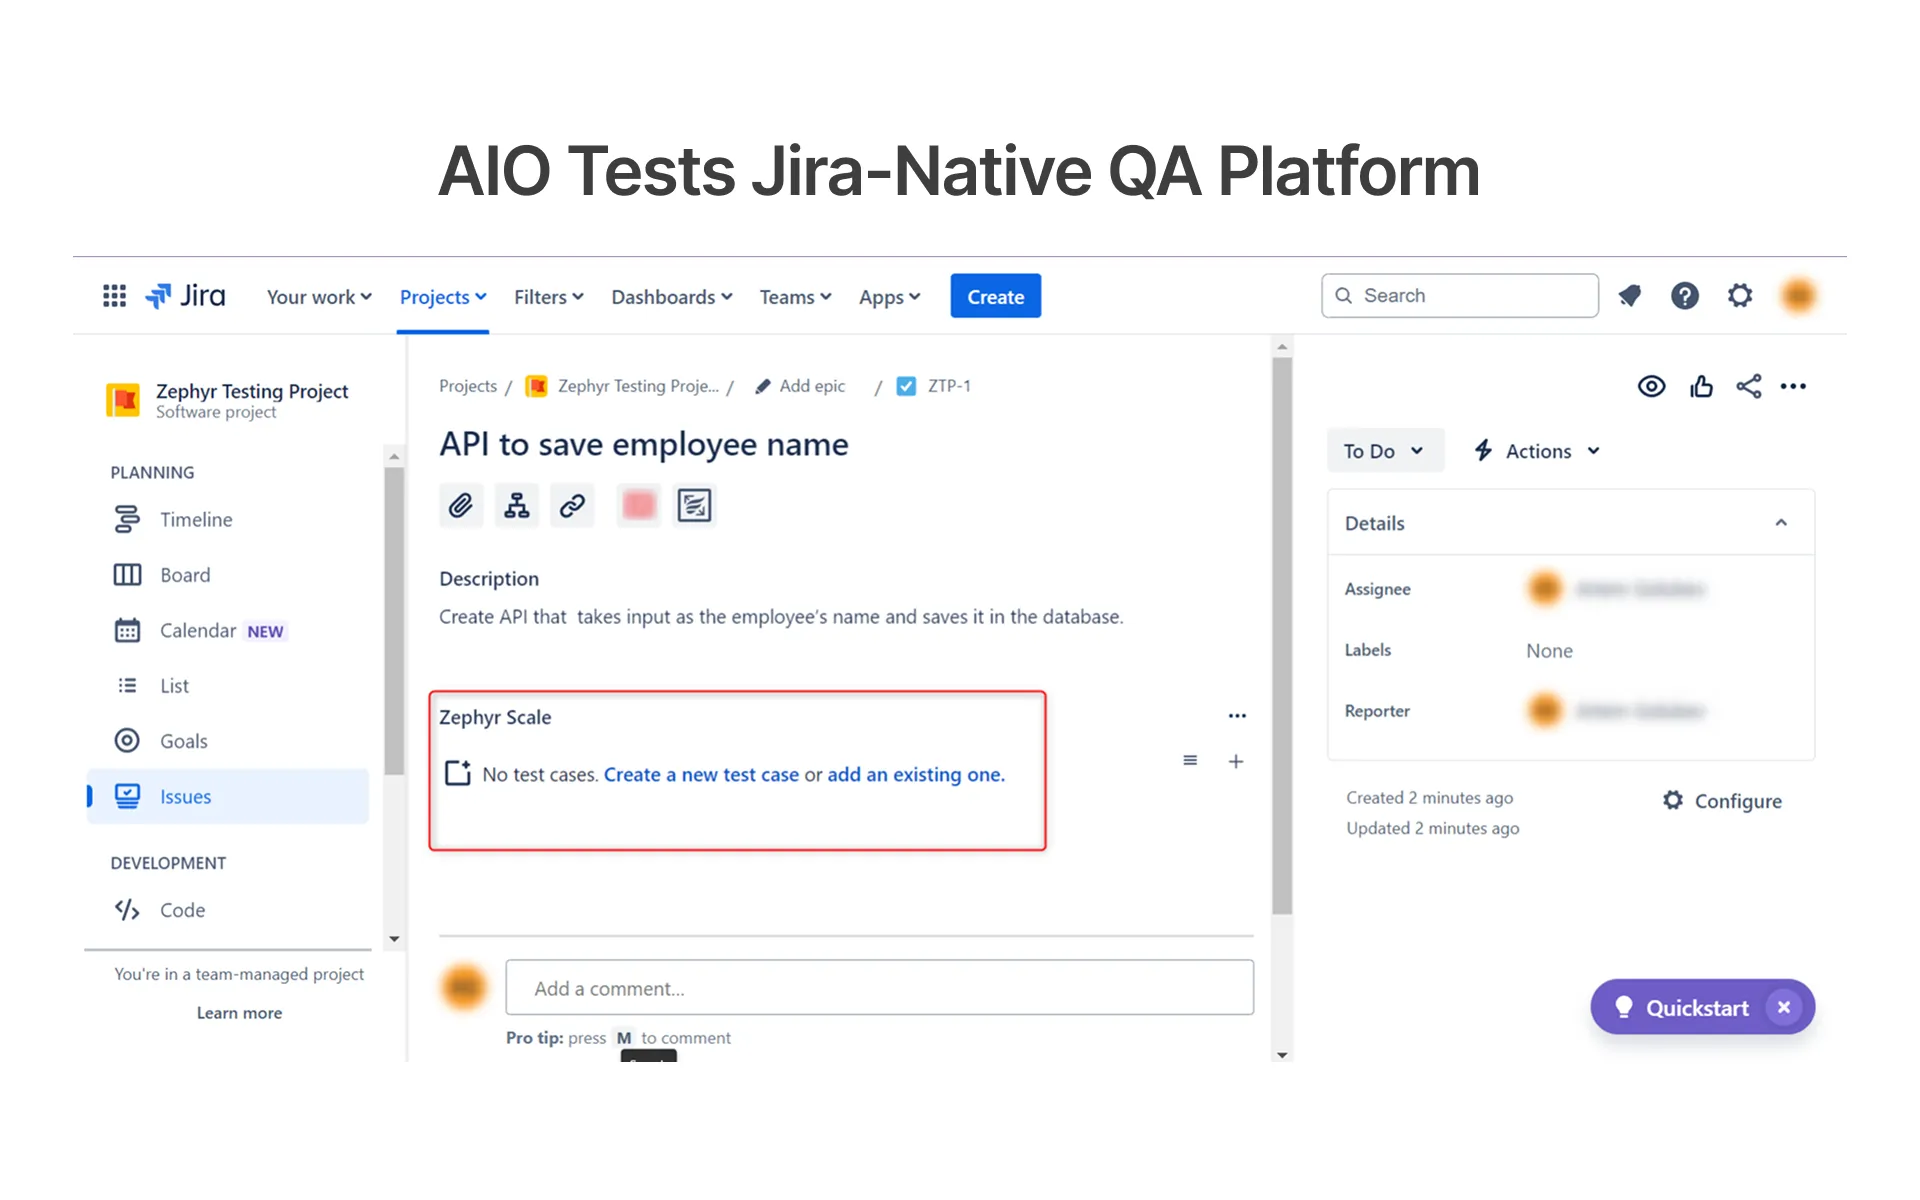This screenshot has width=1920, height=1200.
Task: Click Projects breadcrumb link
Action: coord(468,386)
